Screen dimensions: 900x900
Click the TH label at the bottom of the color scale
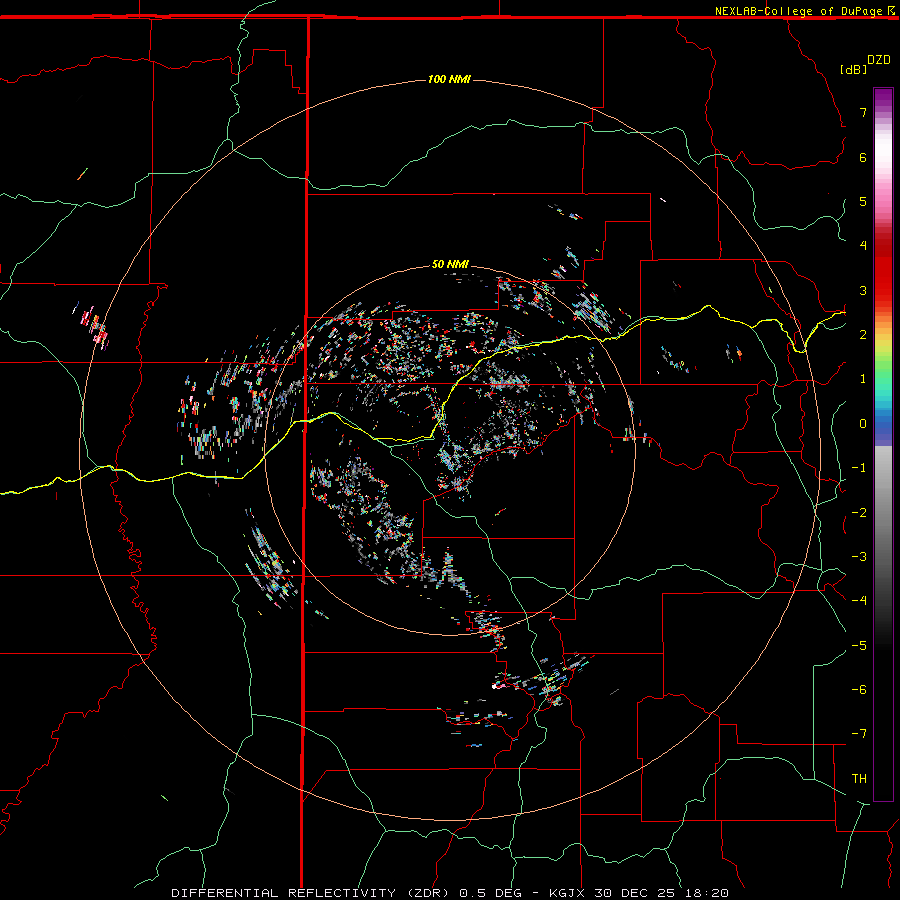(859, 778)
